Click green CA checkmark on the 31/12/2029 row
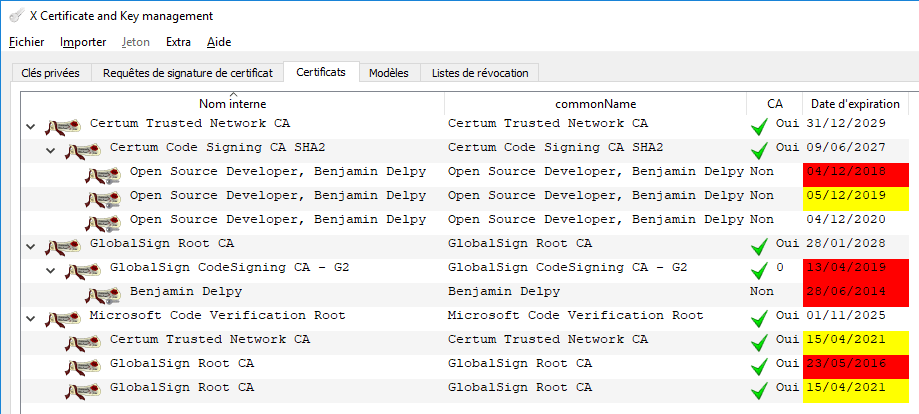 click(759, 127)
